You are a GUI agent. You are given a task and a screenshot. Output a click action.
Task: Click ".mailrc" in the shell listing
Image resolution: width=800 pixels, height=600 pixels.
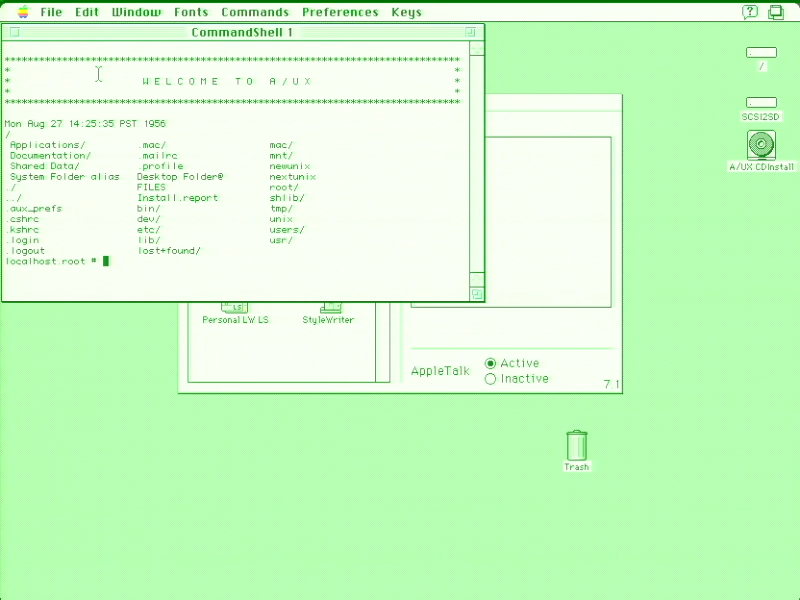point(157,156)
